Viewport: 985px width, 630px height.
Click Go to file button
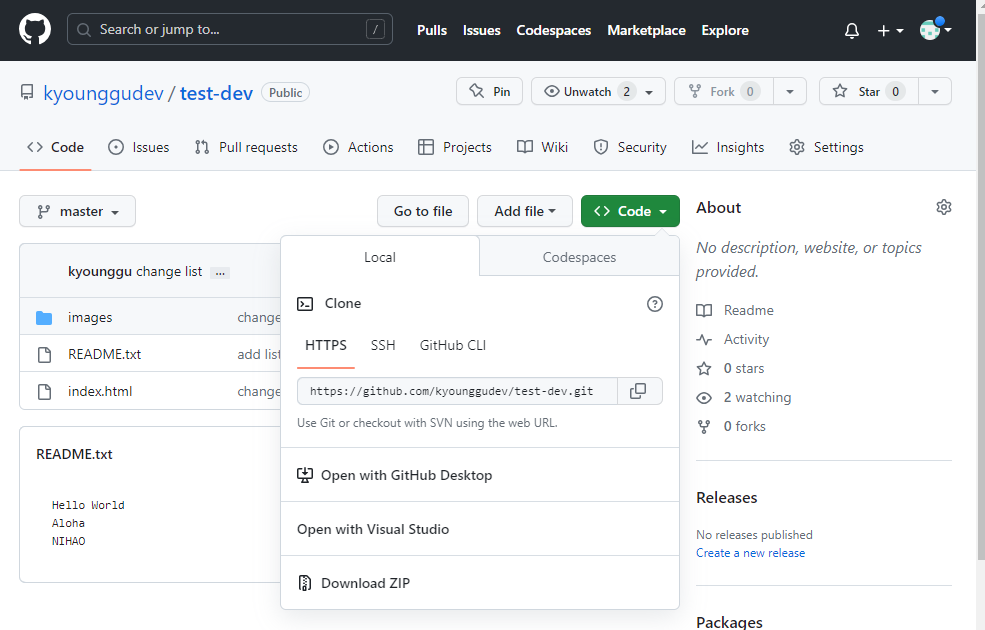[423, 212]
